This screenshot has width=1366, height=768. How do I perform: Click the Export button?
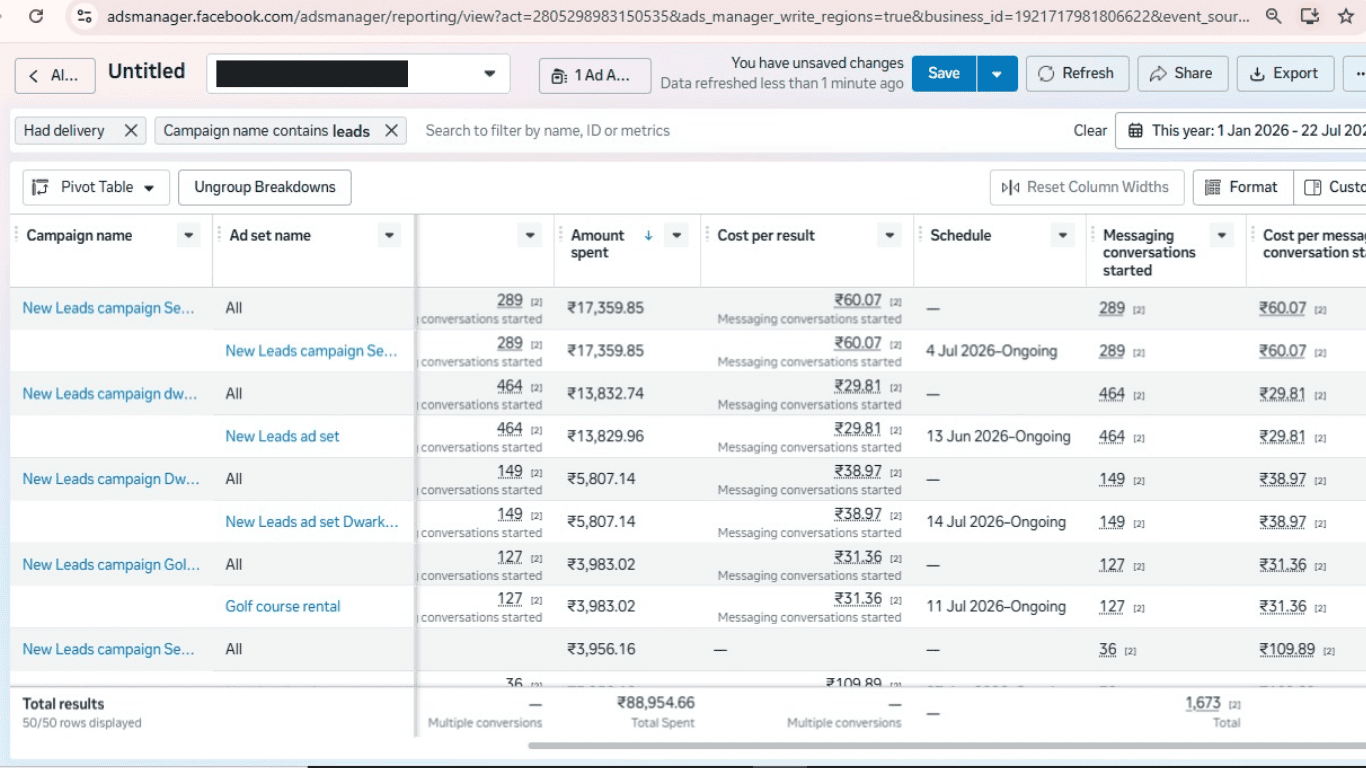(1284, 73)
